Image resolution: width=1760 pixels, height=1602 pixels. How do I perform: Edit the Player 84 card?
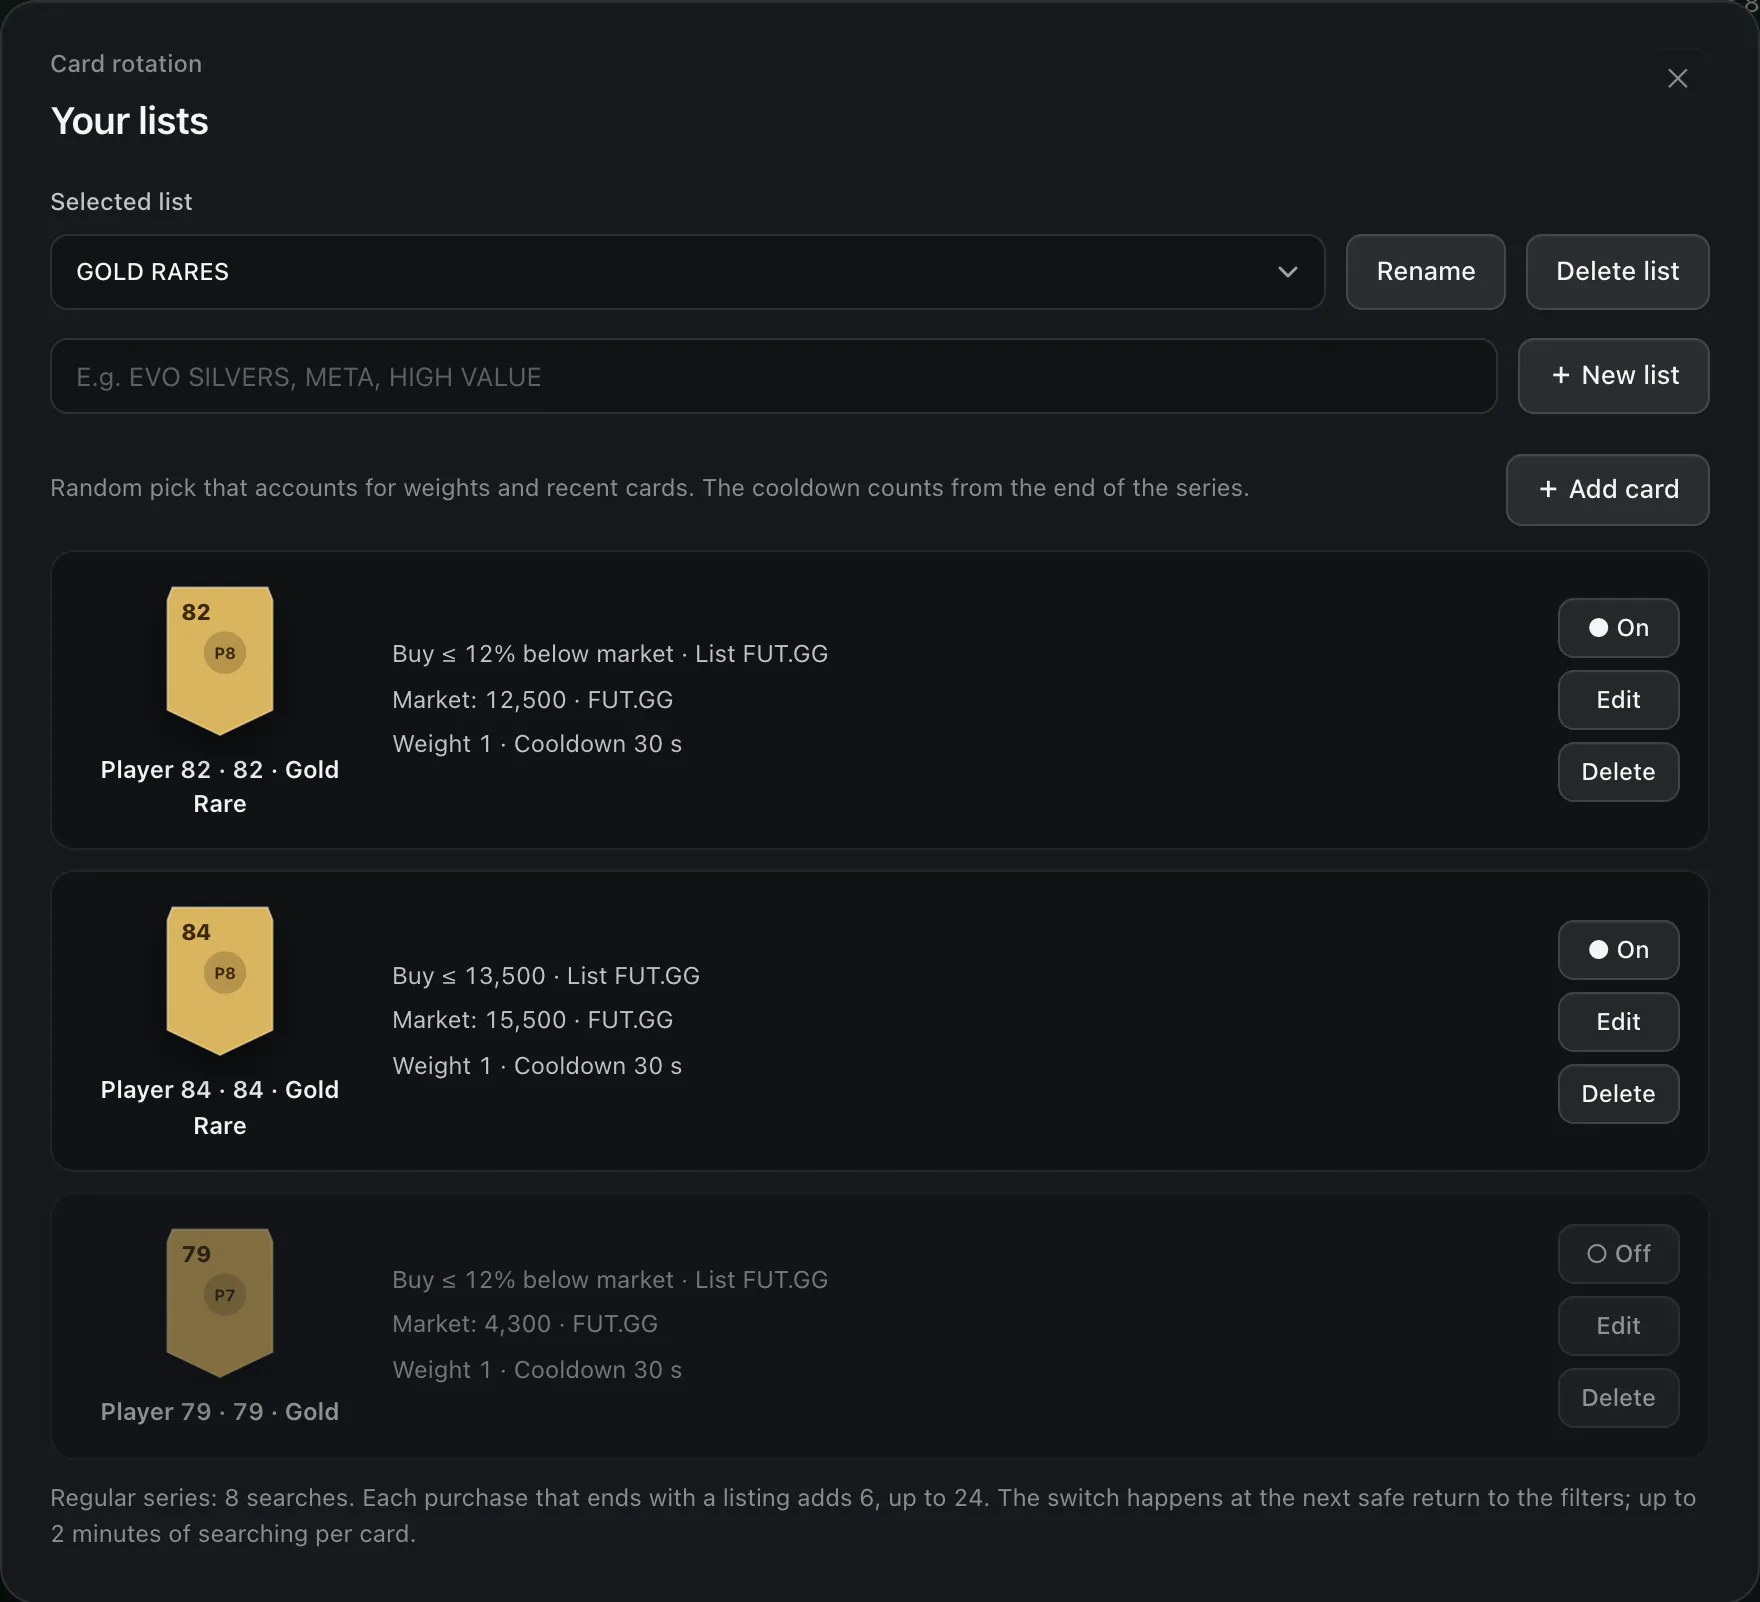[1618, 1022]
